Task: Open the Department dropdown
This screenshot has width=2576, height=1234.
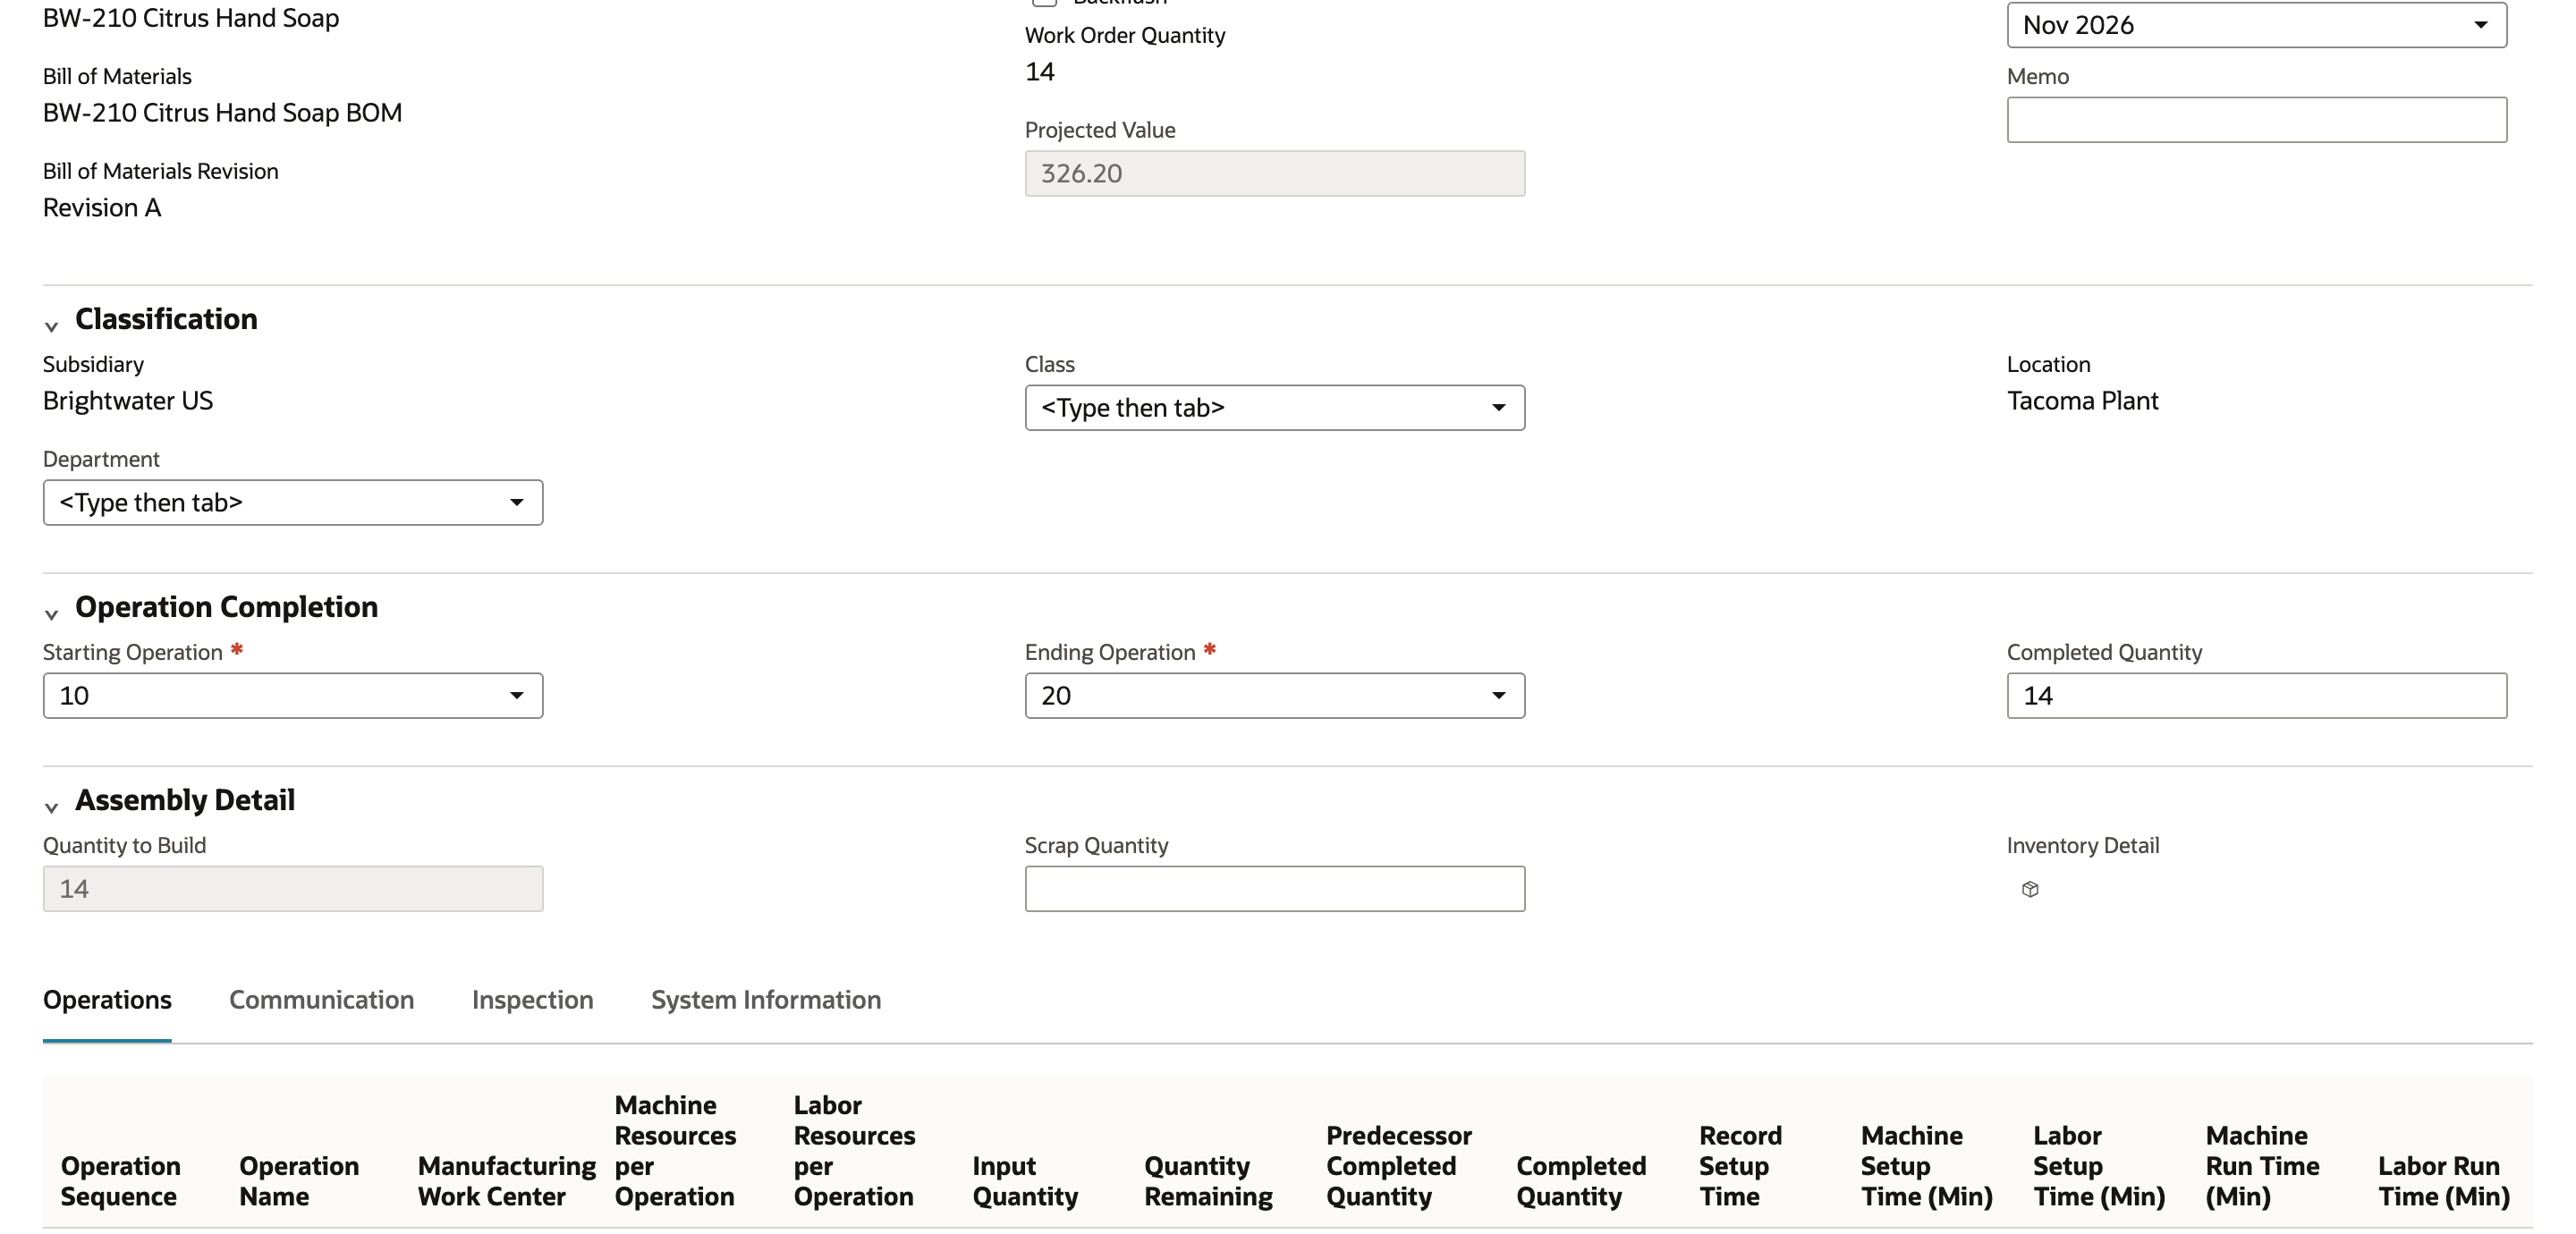Action: click(x=292, y=502)
